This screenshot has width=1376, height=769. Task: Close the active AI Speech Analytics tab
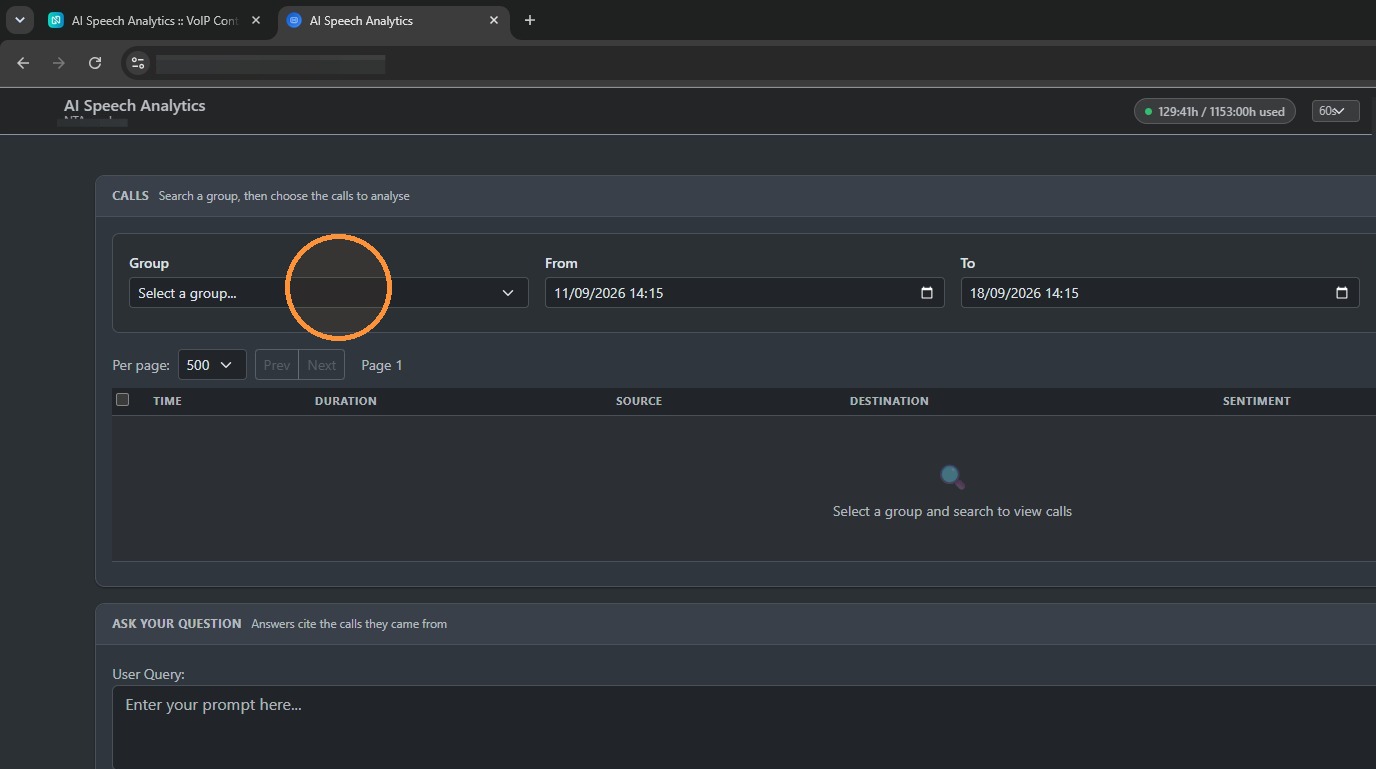click(x=494, y=20)
